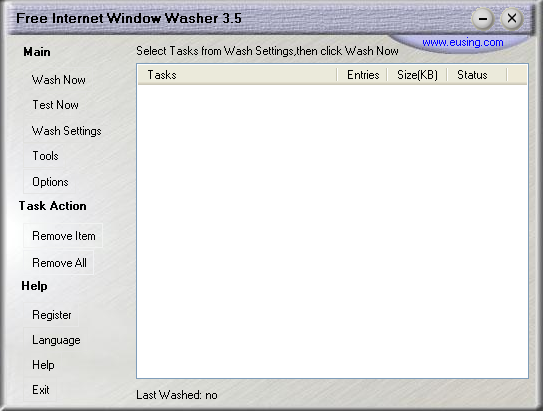Open the Register option
The width and height of the screenshot is (543, 411).
52,315
